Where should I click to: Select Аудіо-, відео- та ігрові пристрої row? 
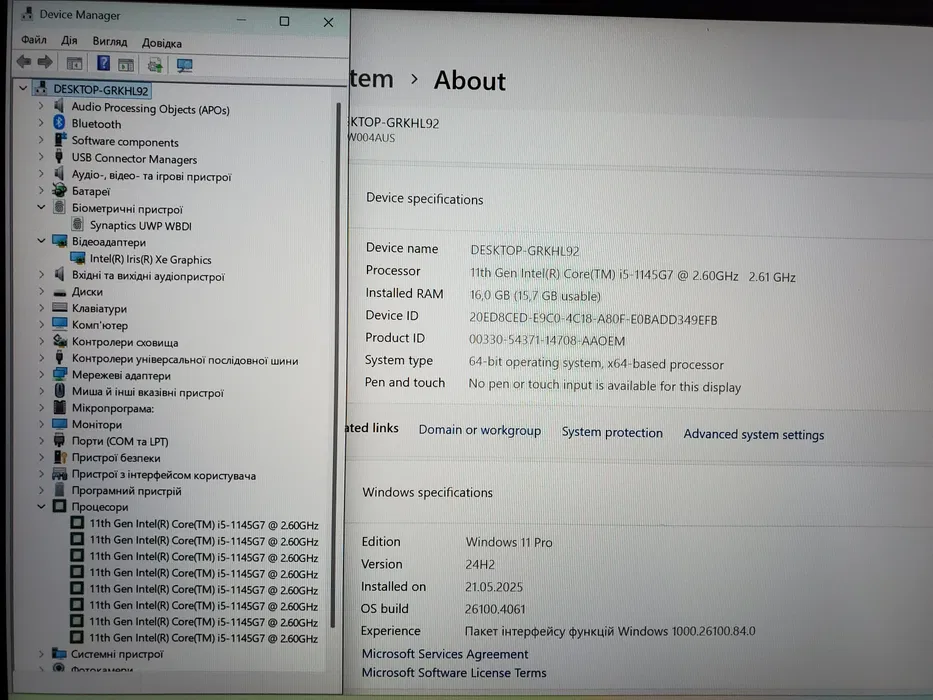tap(151, 175)
